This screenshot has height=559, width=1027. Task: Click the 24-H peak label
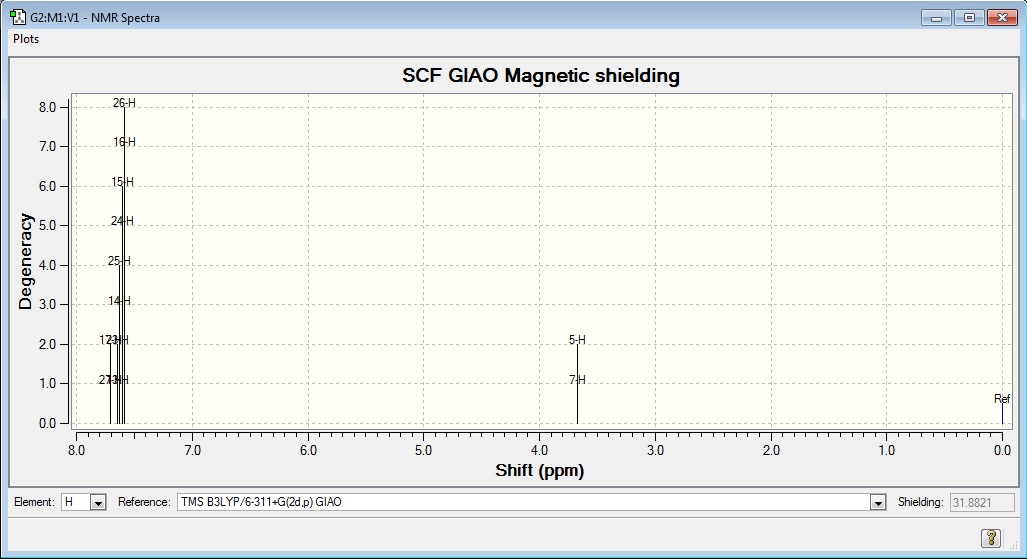122,222
